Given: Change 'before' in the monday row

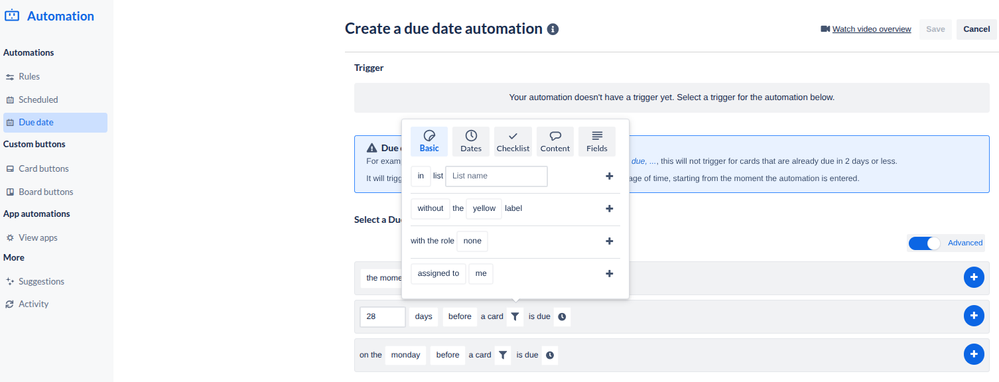Looking at the screenshot, I should [x=448, y=355].
